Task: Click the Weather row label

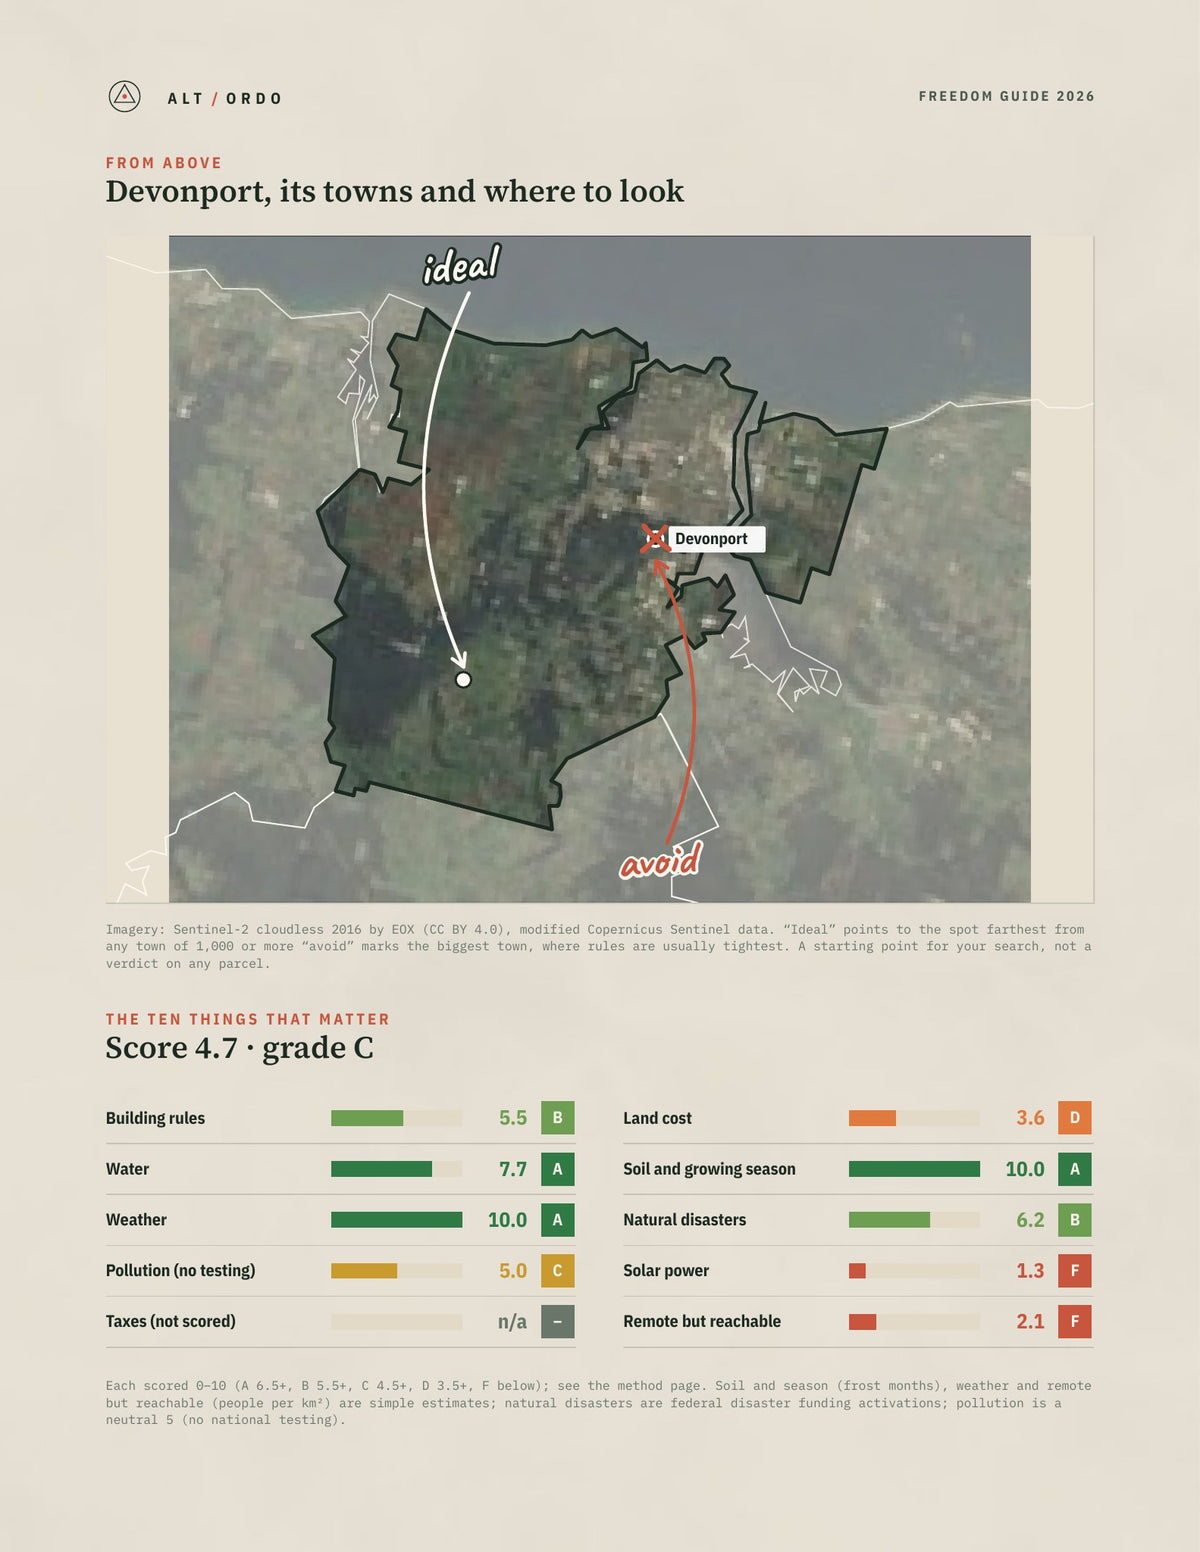Action: (x=136, y=1220)
